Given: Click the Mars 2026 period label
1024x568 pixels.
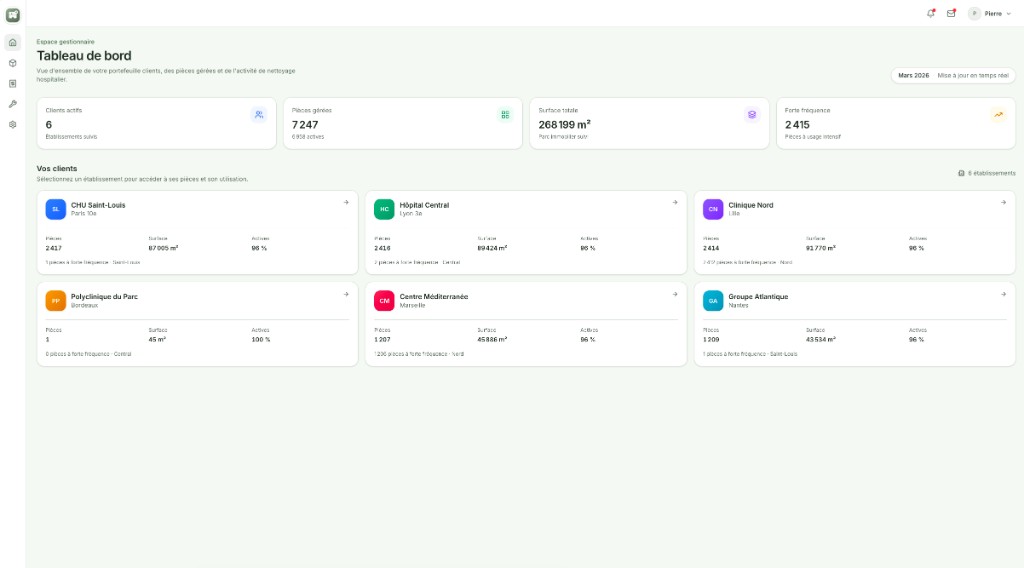Looking at the screenshot, I should pos(913,76).
